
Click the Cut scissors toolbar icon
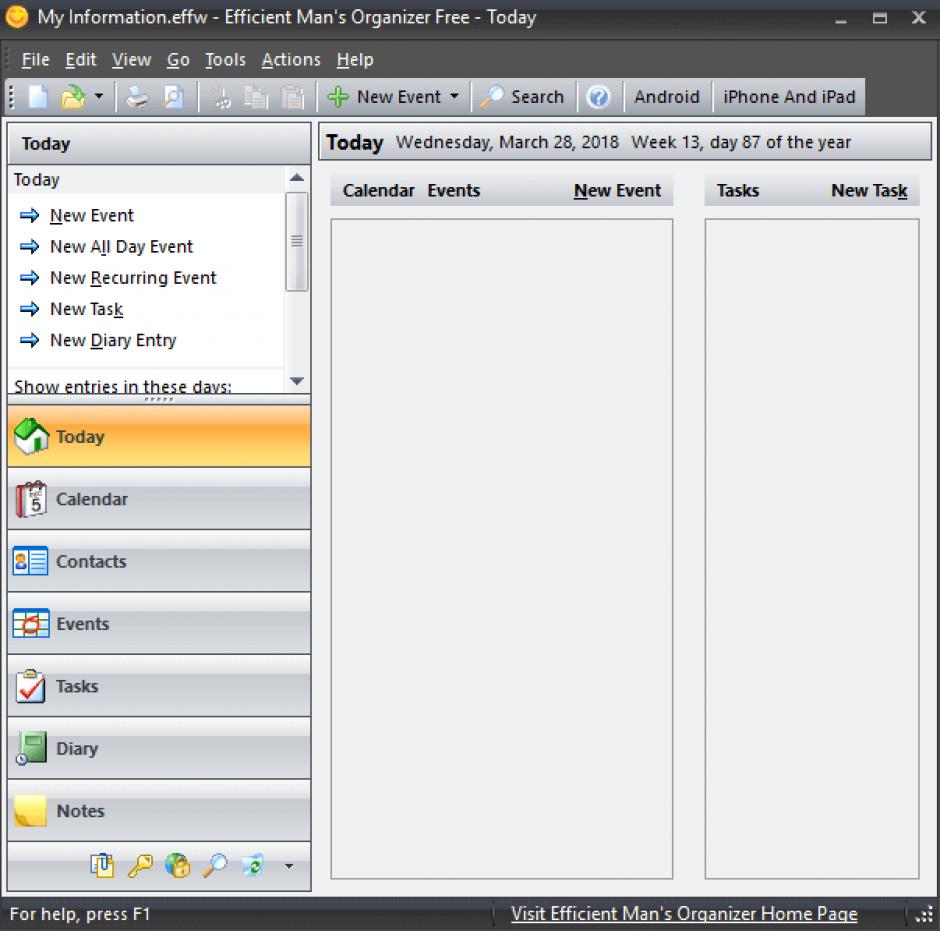coord(221,97)
